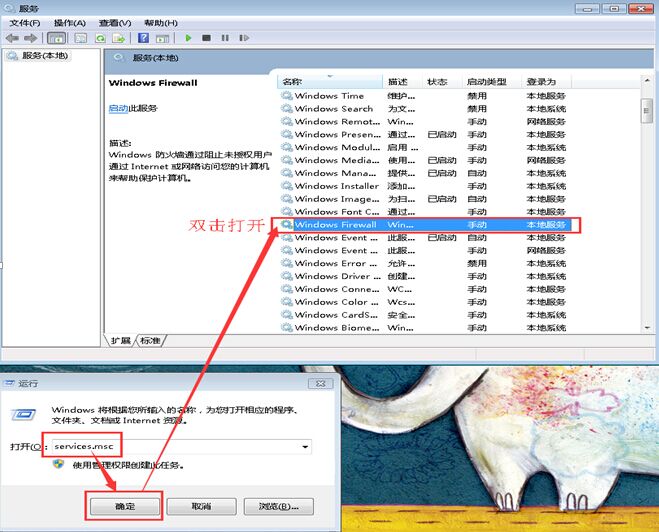Sort by the 状态 column header
The width and height of the screenshot is (659, 532).
click(442, 82)
